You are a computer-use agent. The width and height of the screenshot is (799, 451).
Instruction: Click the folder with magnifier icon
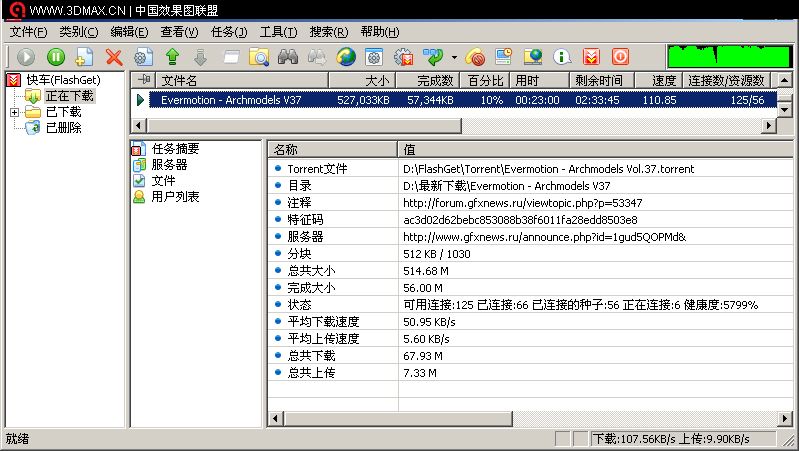[259, 57]
